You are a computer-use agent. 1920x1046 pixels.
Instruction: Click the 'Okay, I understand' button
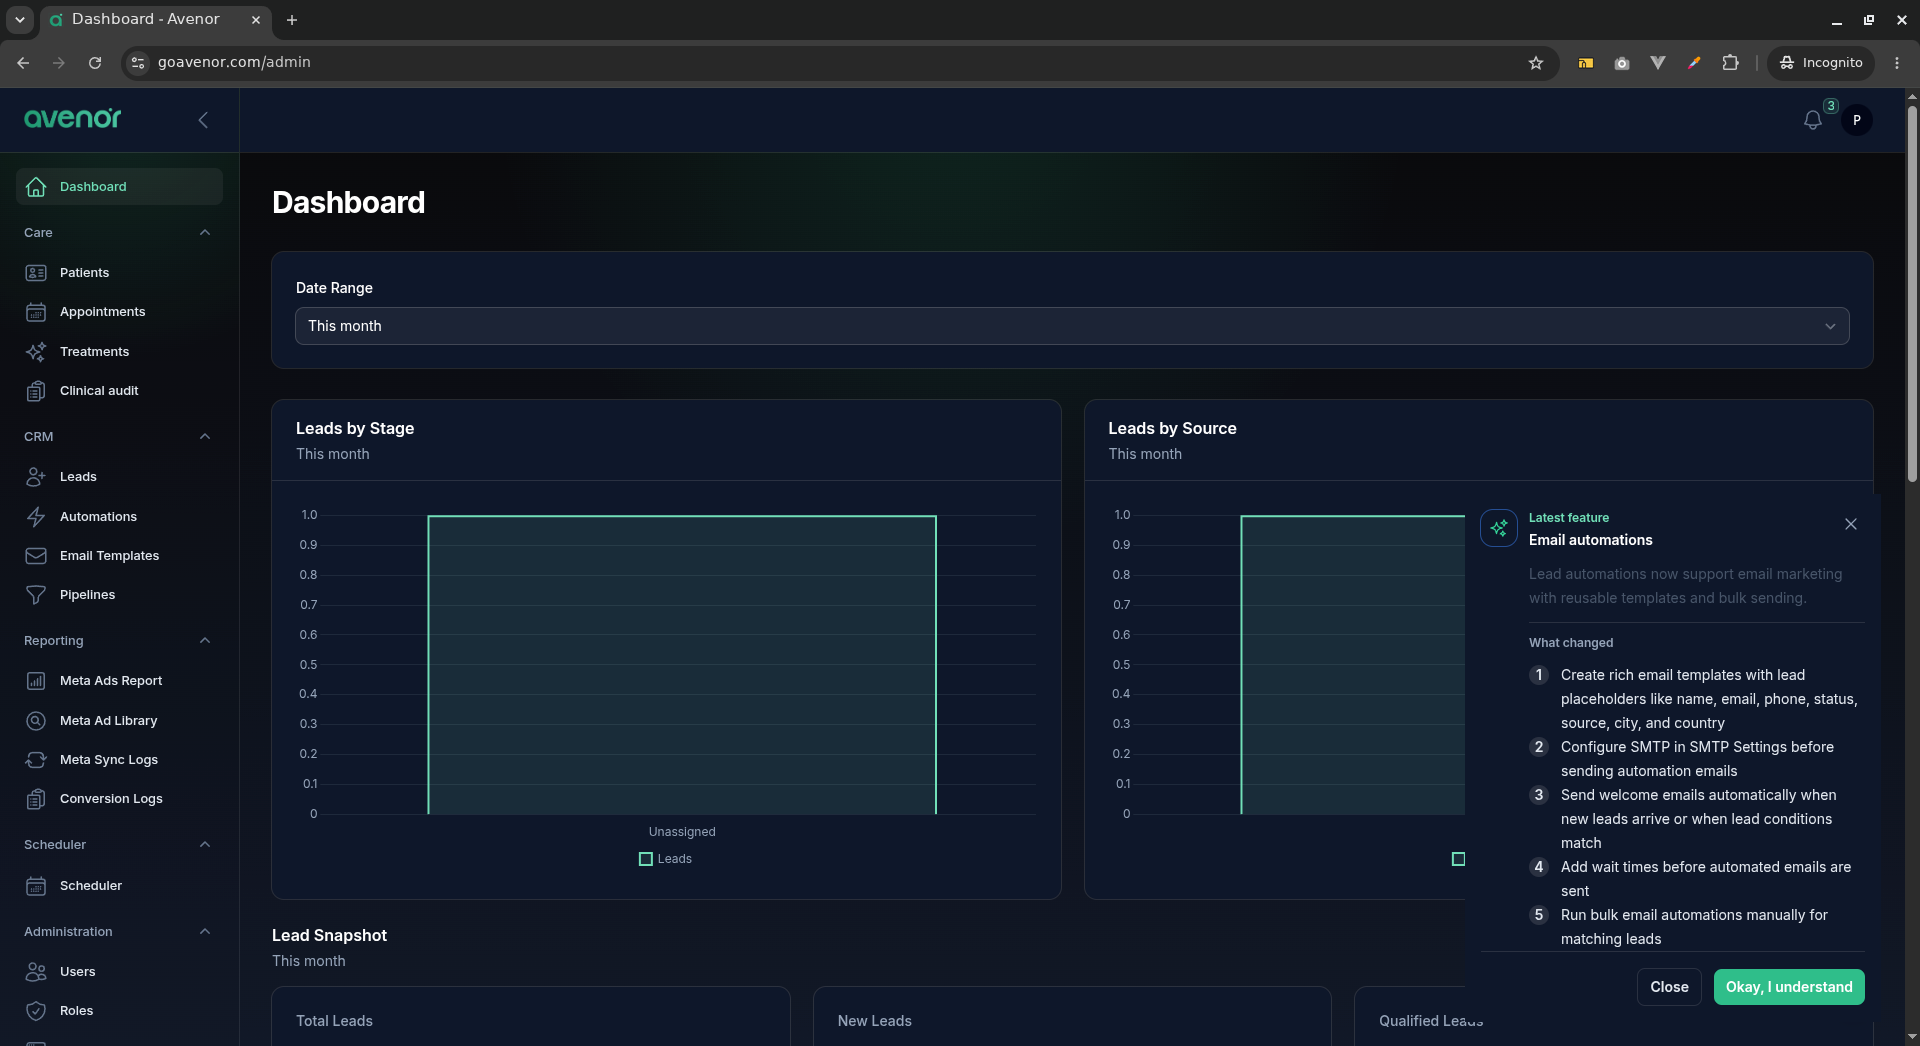click(x=1789, y=987)
